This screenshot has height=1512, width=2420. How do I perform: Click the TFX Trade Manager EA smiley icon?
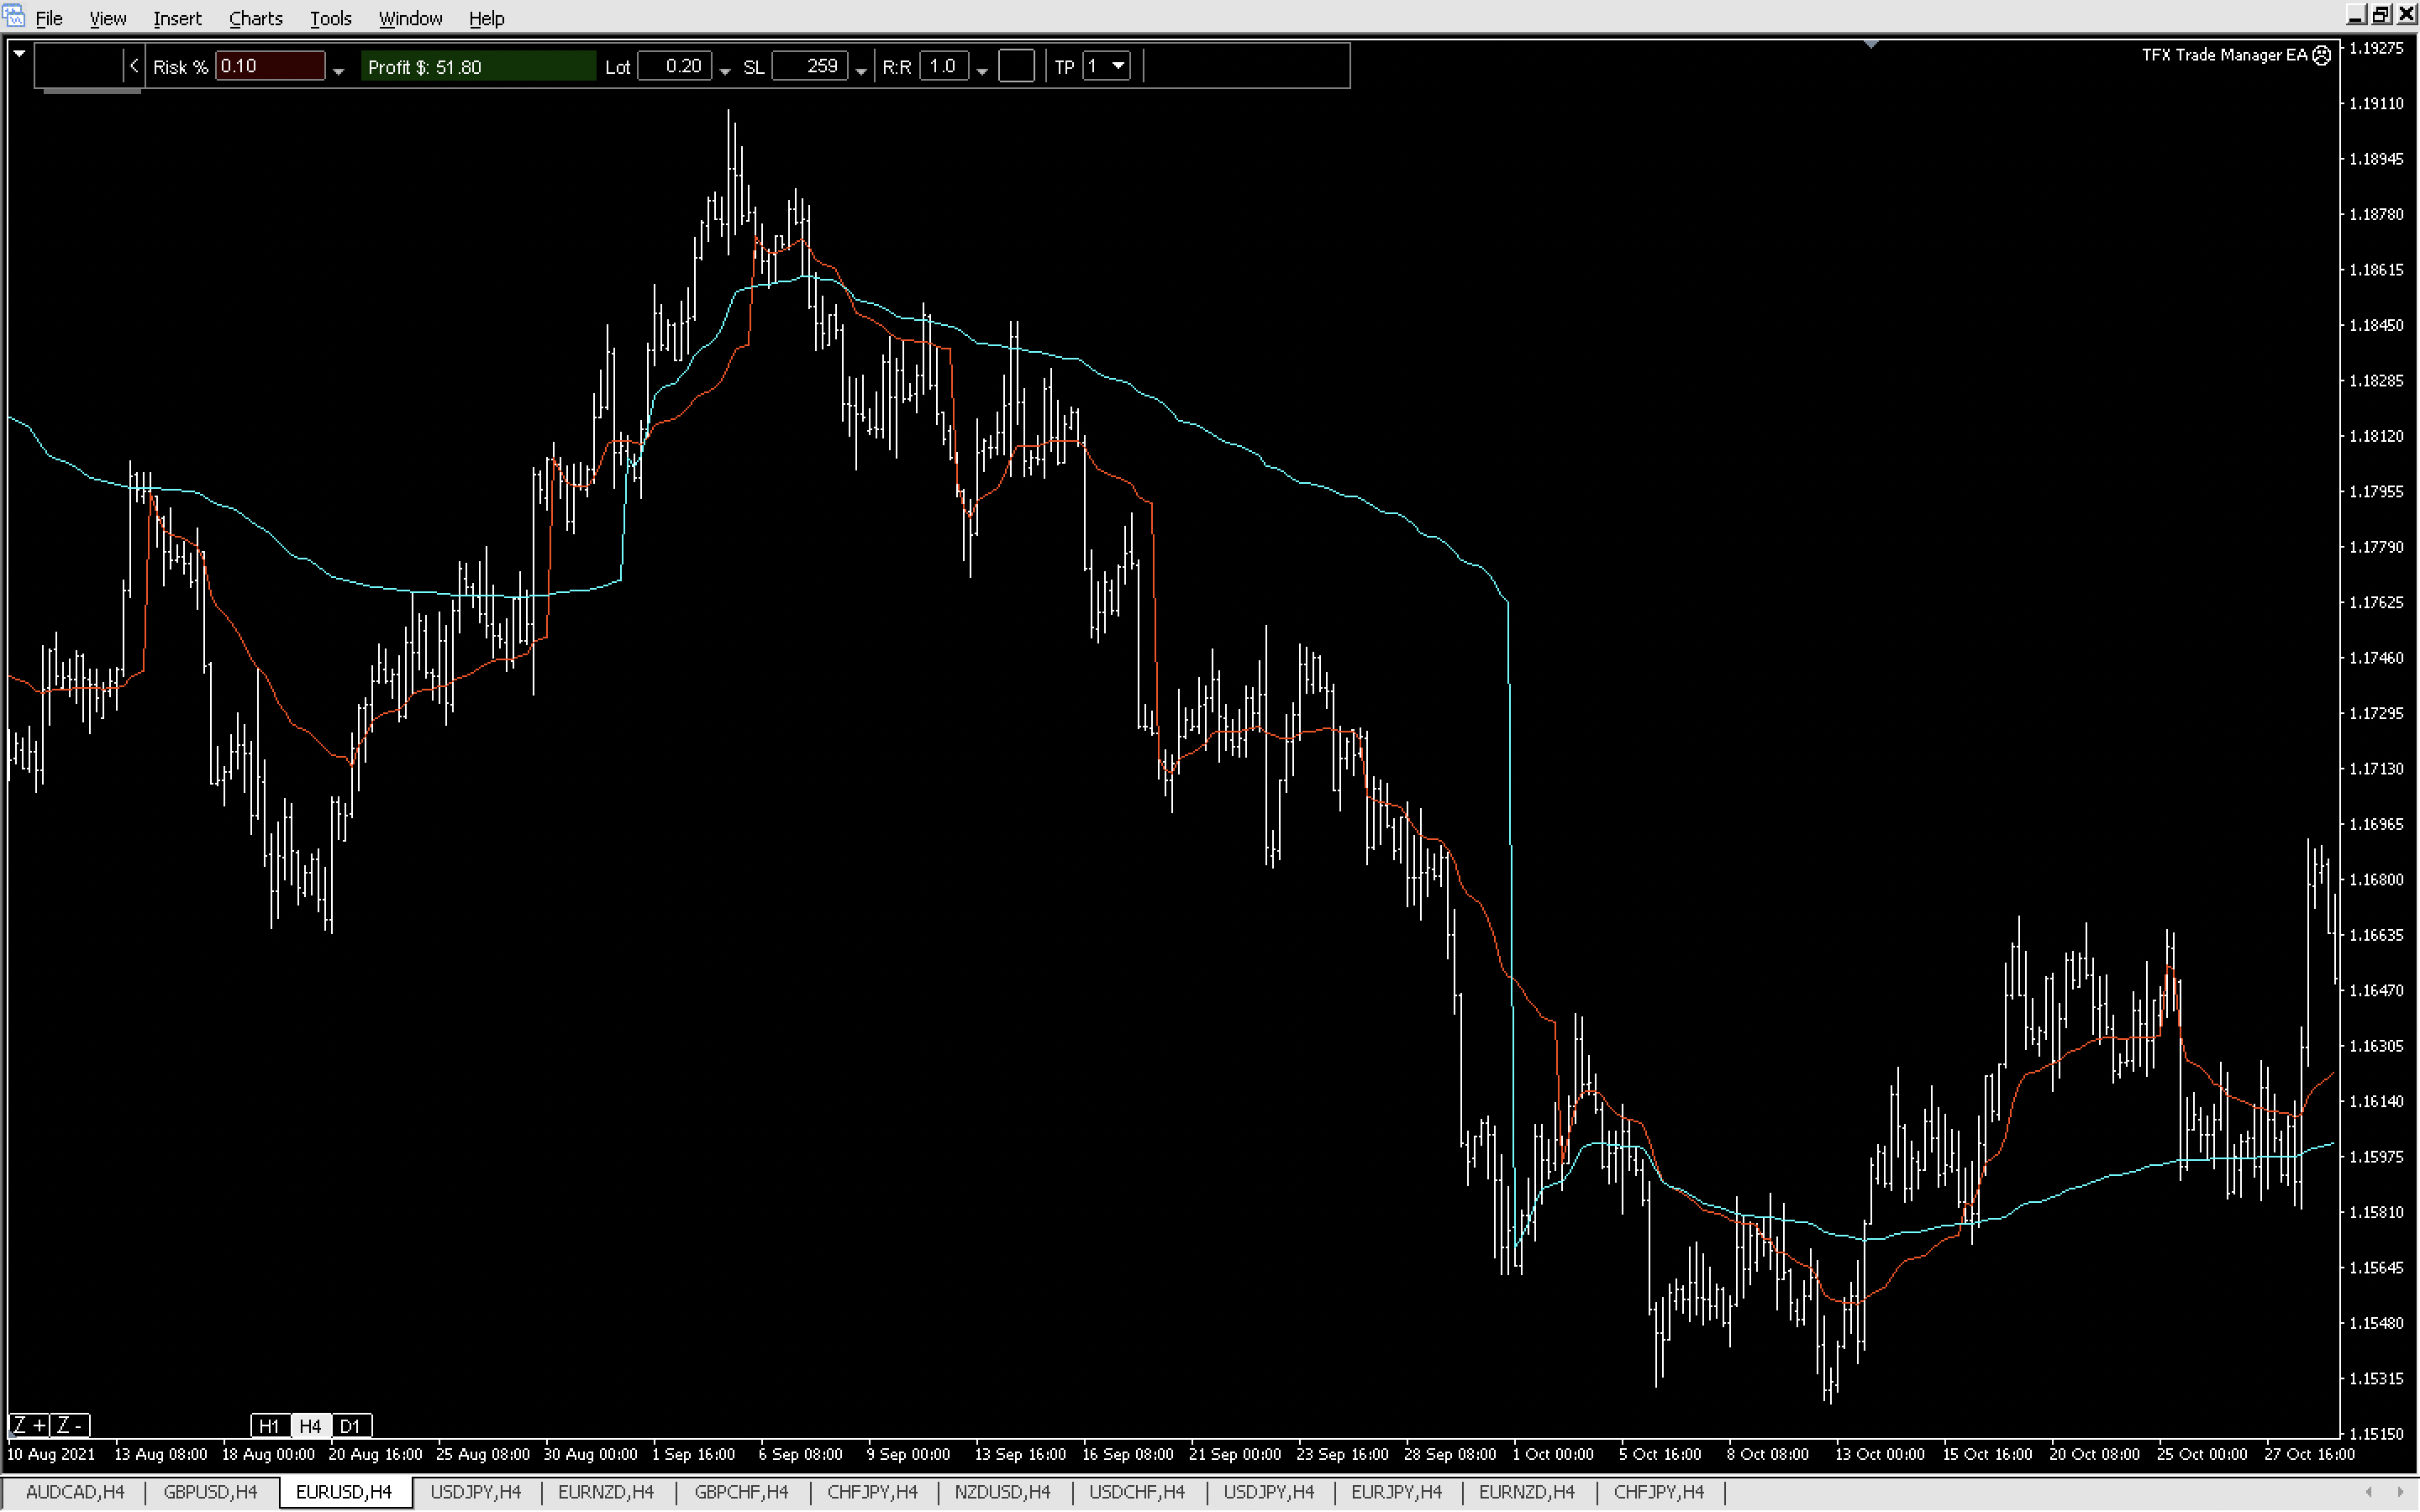2322,55
